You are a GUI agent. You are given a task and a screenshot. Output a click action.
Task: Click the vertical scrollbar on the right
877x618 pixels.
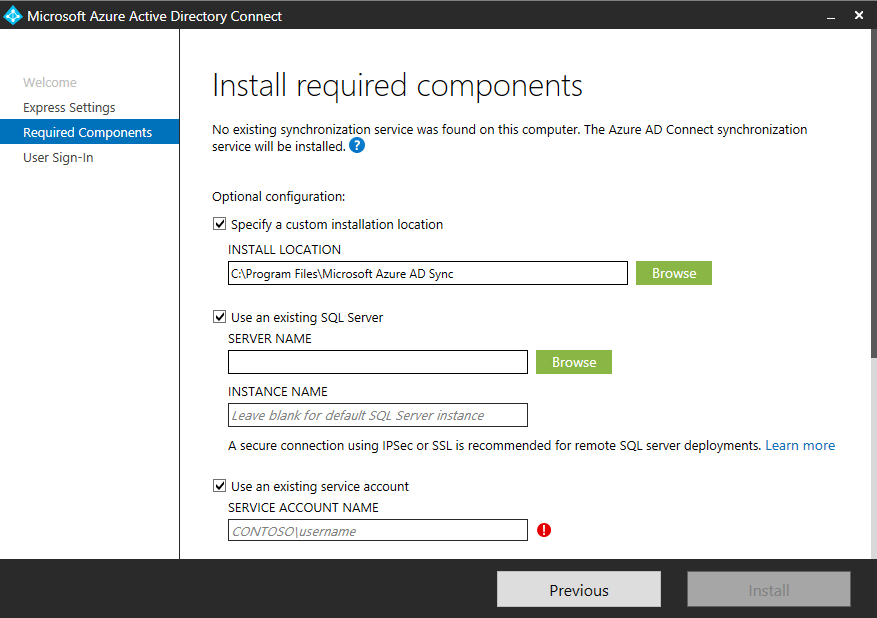[873, 200]
